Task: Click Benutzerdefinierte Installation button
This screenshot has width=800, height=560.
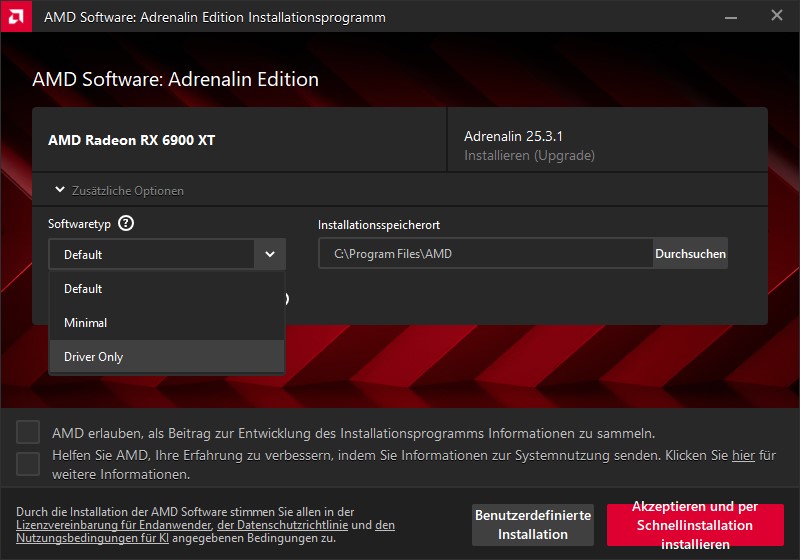Action: point(533,525)
